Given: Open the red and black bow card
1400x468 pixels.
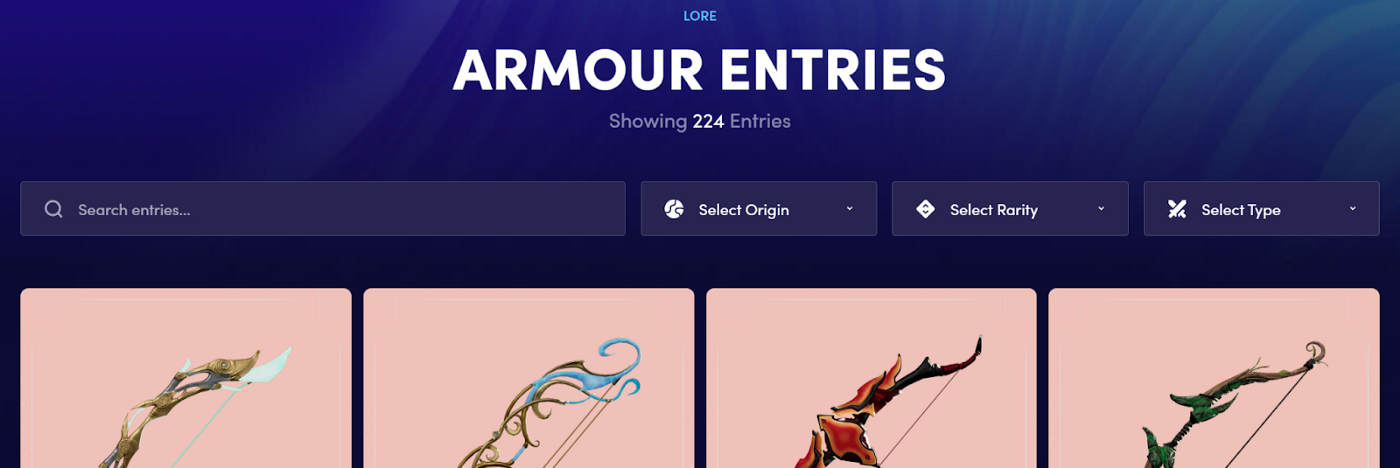Looking at the screenshot, I should pyautogui.click(x=871, y=378).
